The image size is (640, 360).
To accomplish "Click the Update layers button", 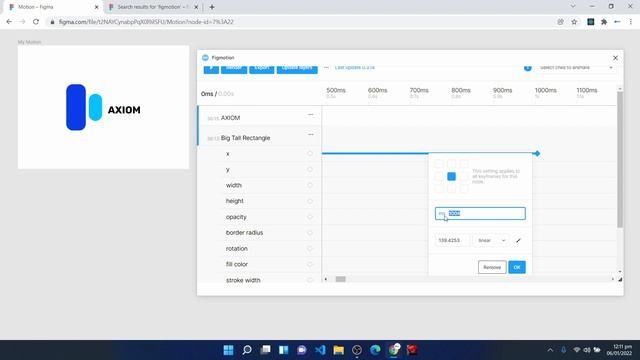I will pyautogui.click(x=297, y=69).
